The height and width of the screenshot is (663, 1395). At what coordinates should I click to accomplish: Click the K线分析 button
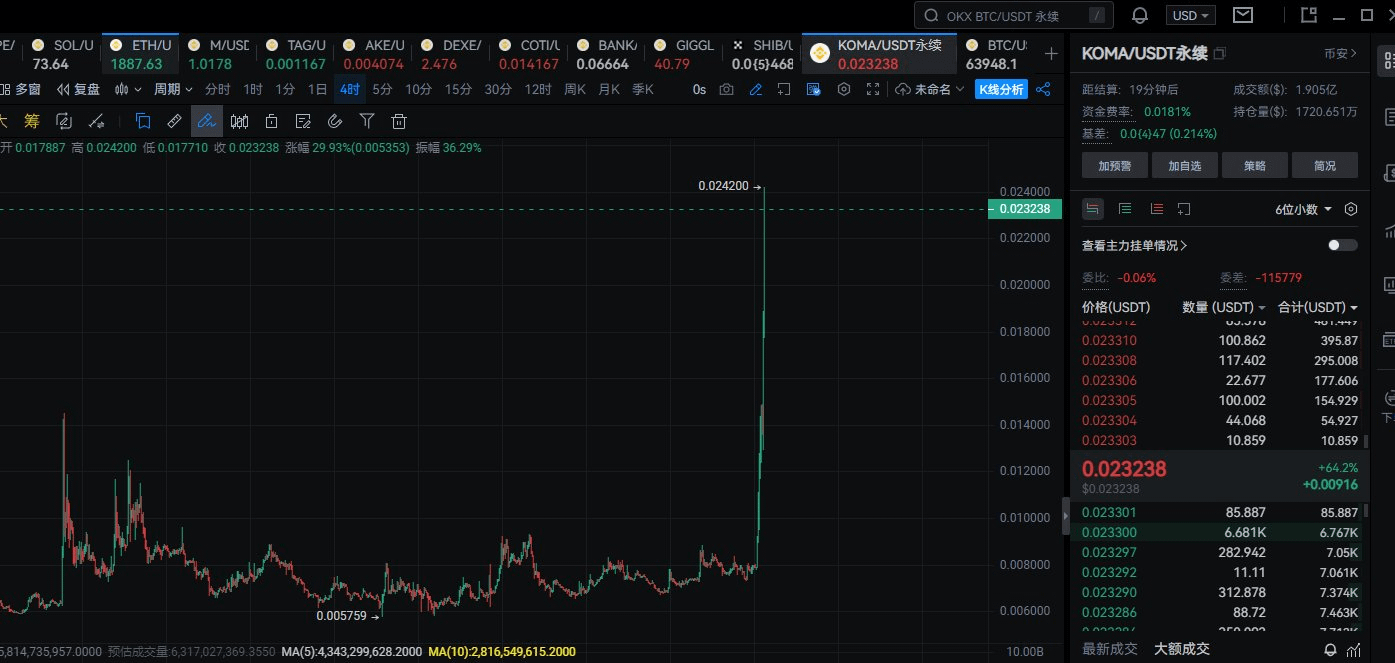pyautogui.click(x=1000, y=89)
